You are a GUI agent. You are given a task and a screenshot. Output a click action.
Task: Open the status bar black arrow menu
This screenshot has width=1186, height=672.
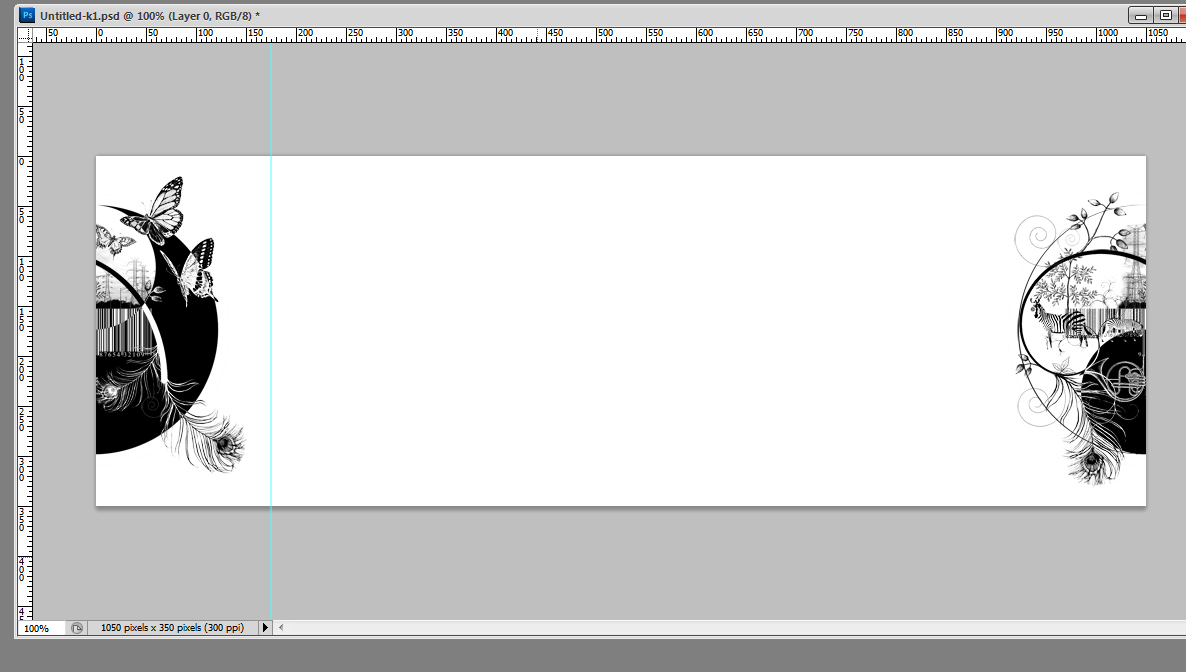coord(265,628)
